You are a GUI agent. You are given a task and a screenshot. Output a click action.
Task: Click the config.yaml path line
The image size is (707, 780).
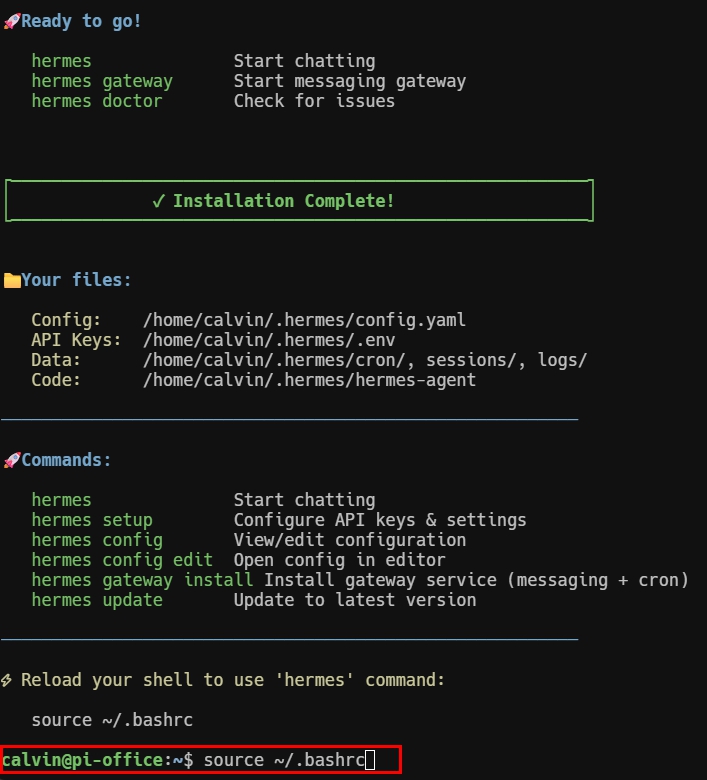pos(304,320)
